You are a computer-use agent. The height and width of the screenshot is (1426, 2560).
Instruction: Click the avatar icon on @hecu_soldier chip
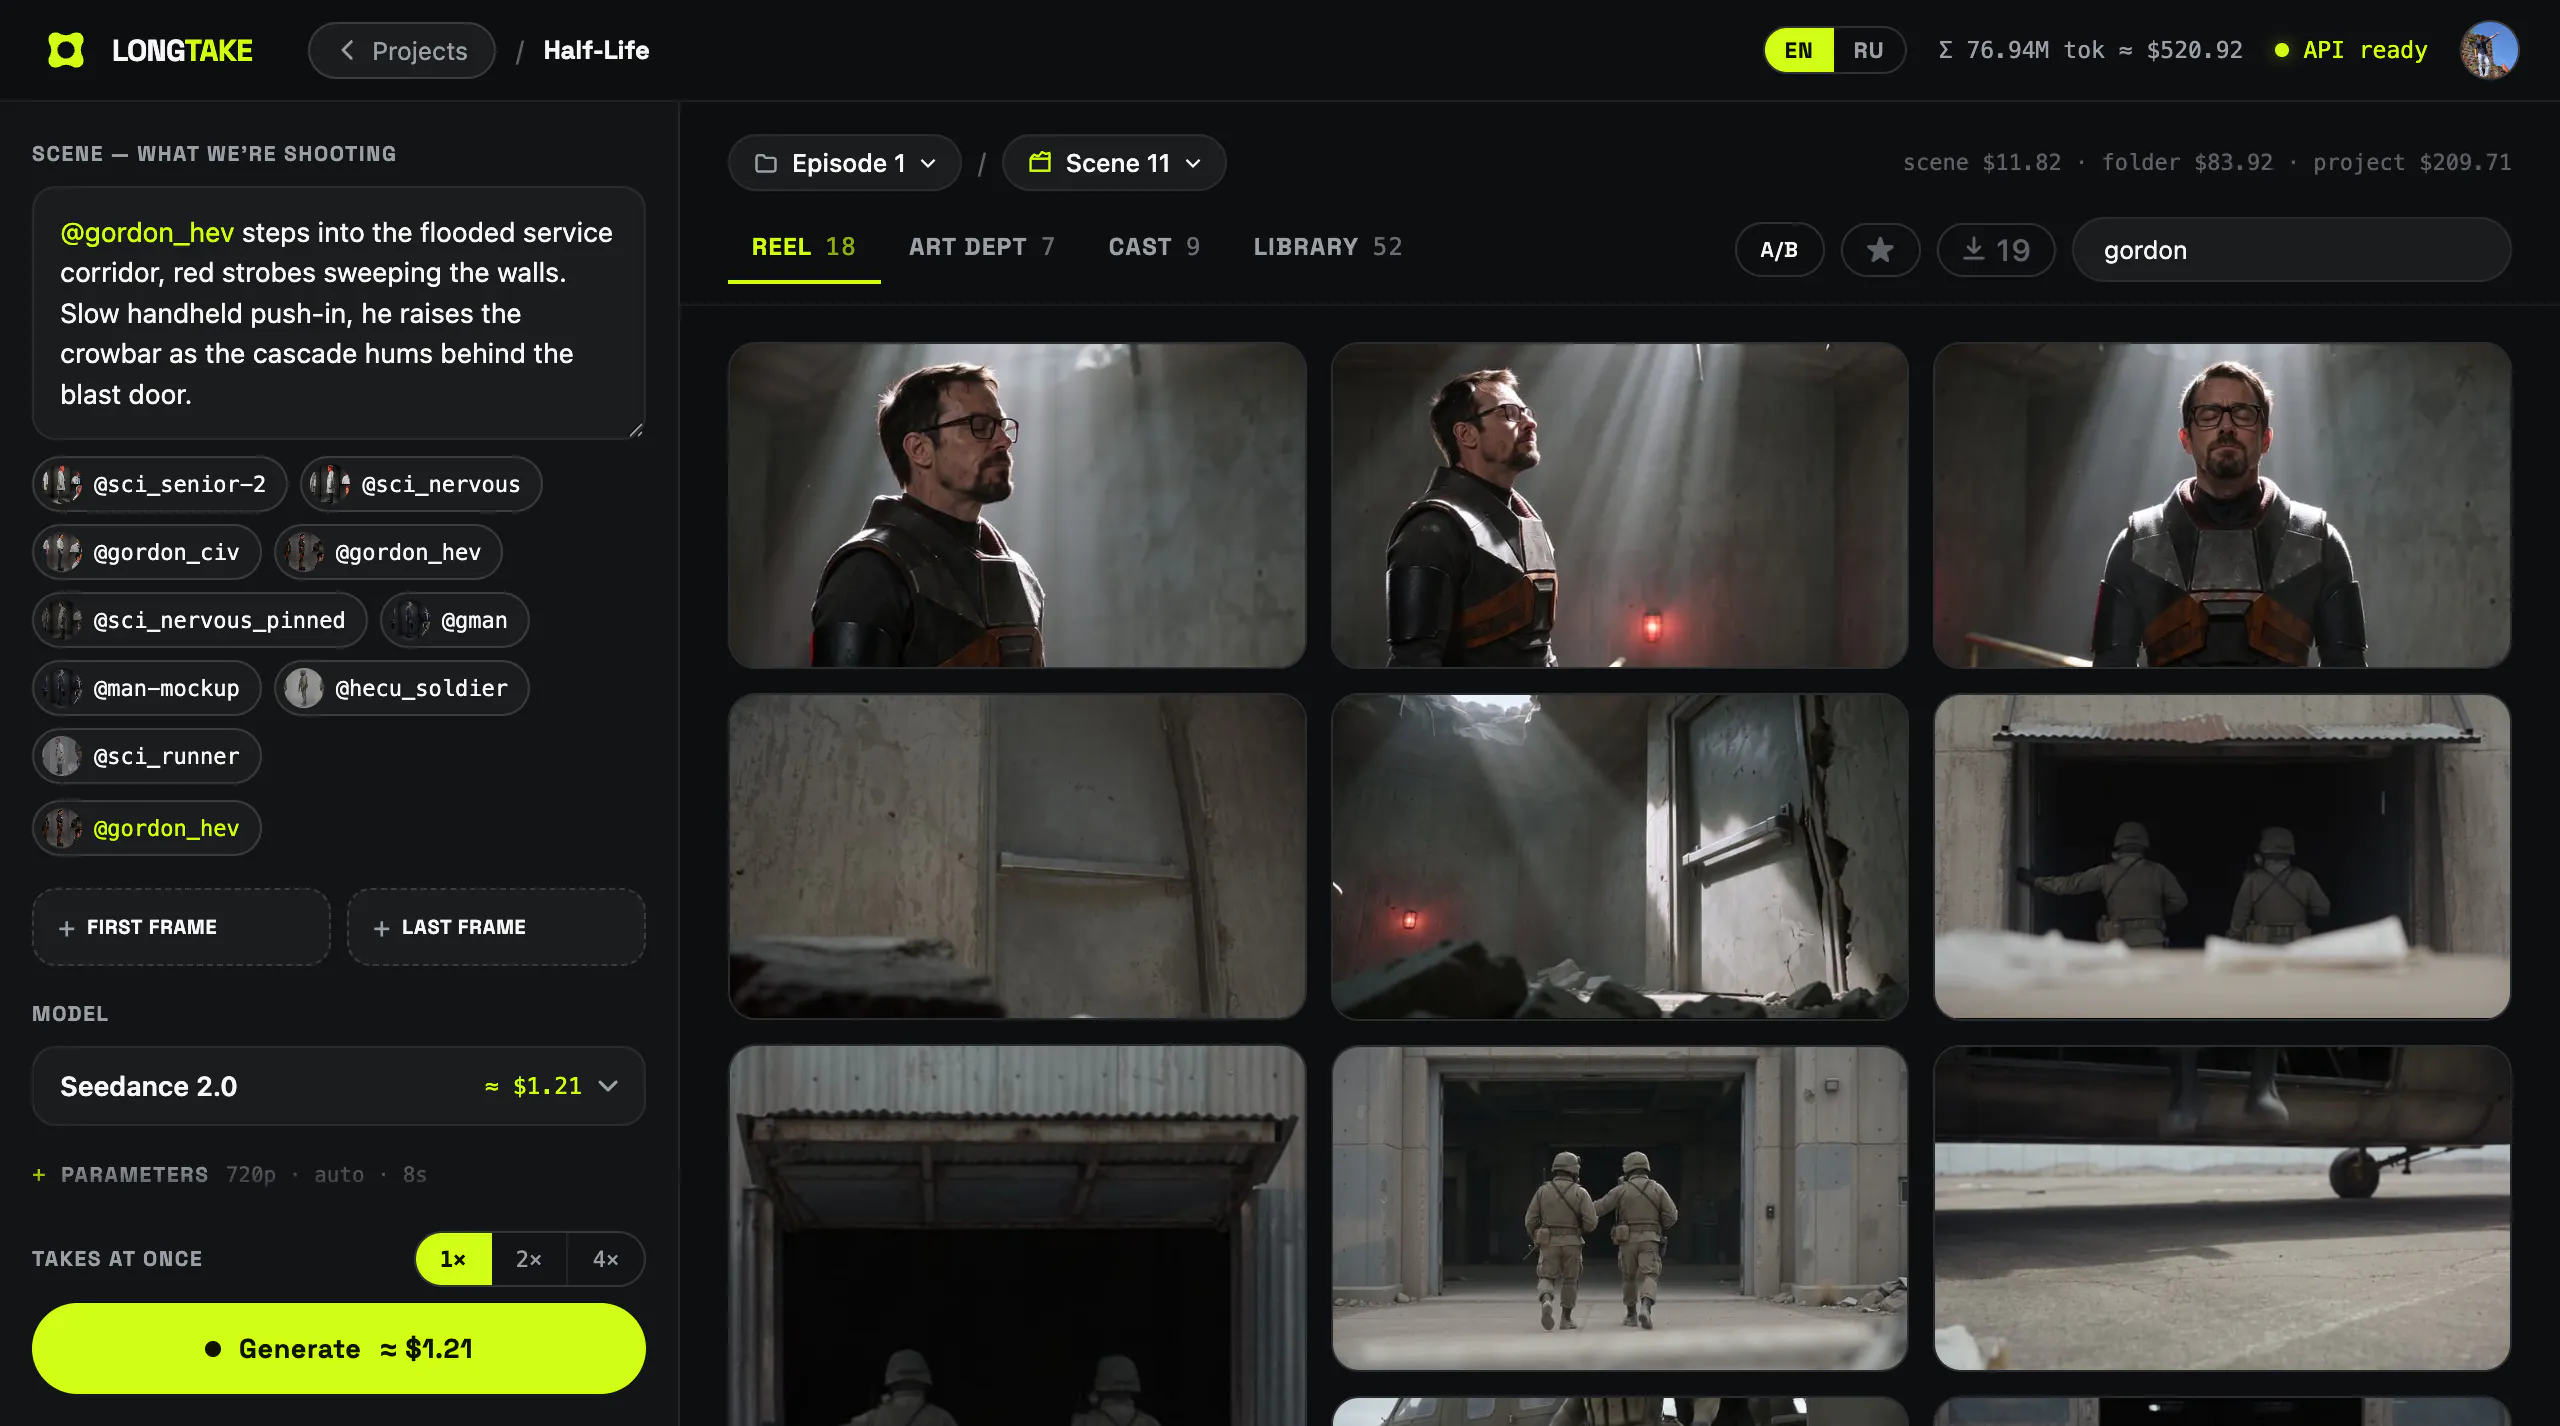point(304,688)
